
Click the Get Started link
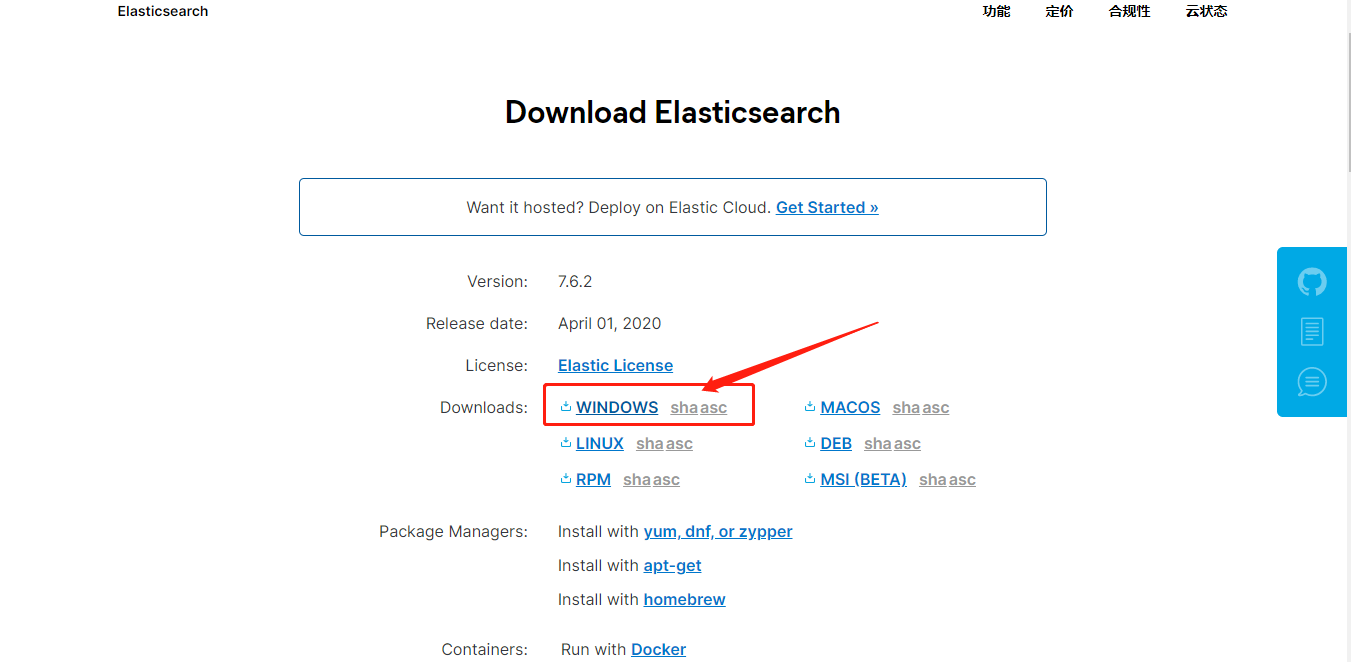click(x=827, y=207)
